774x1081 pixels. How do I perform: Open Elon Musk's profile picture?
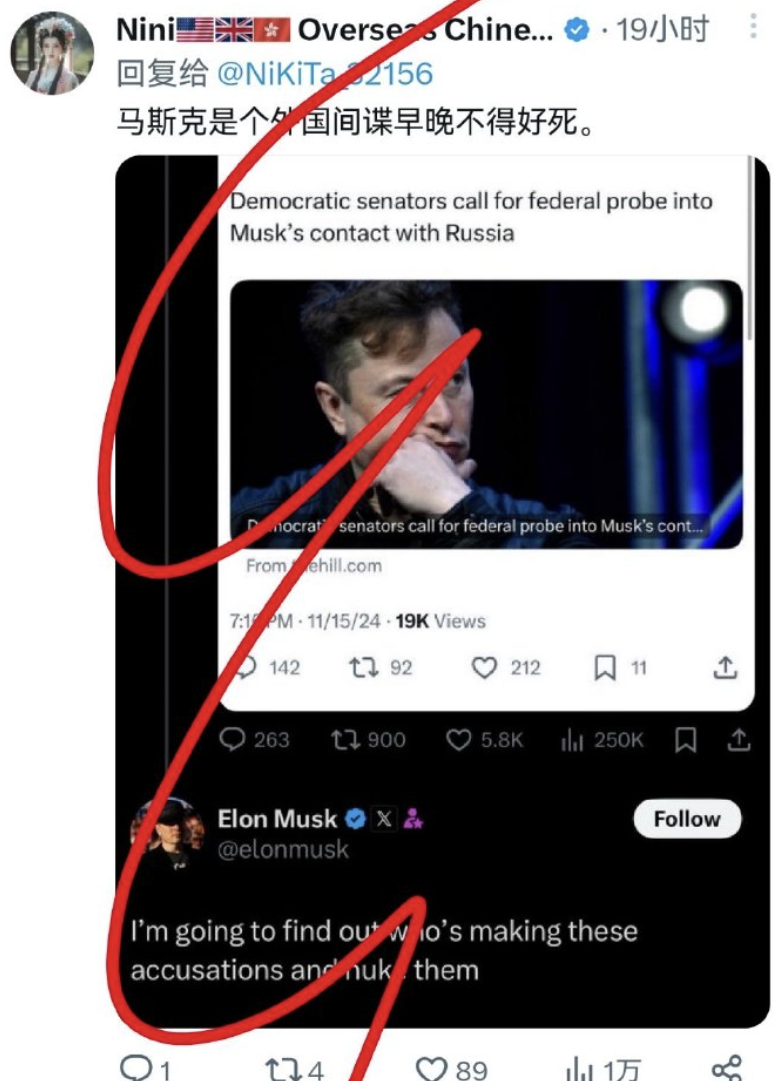(161, 833)
